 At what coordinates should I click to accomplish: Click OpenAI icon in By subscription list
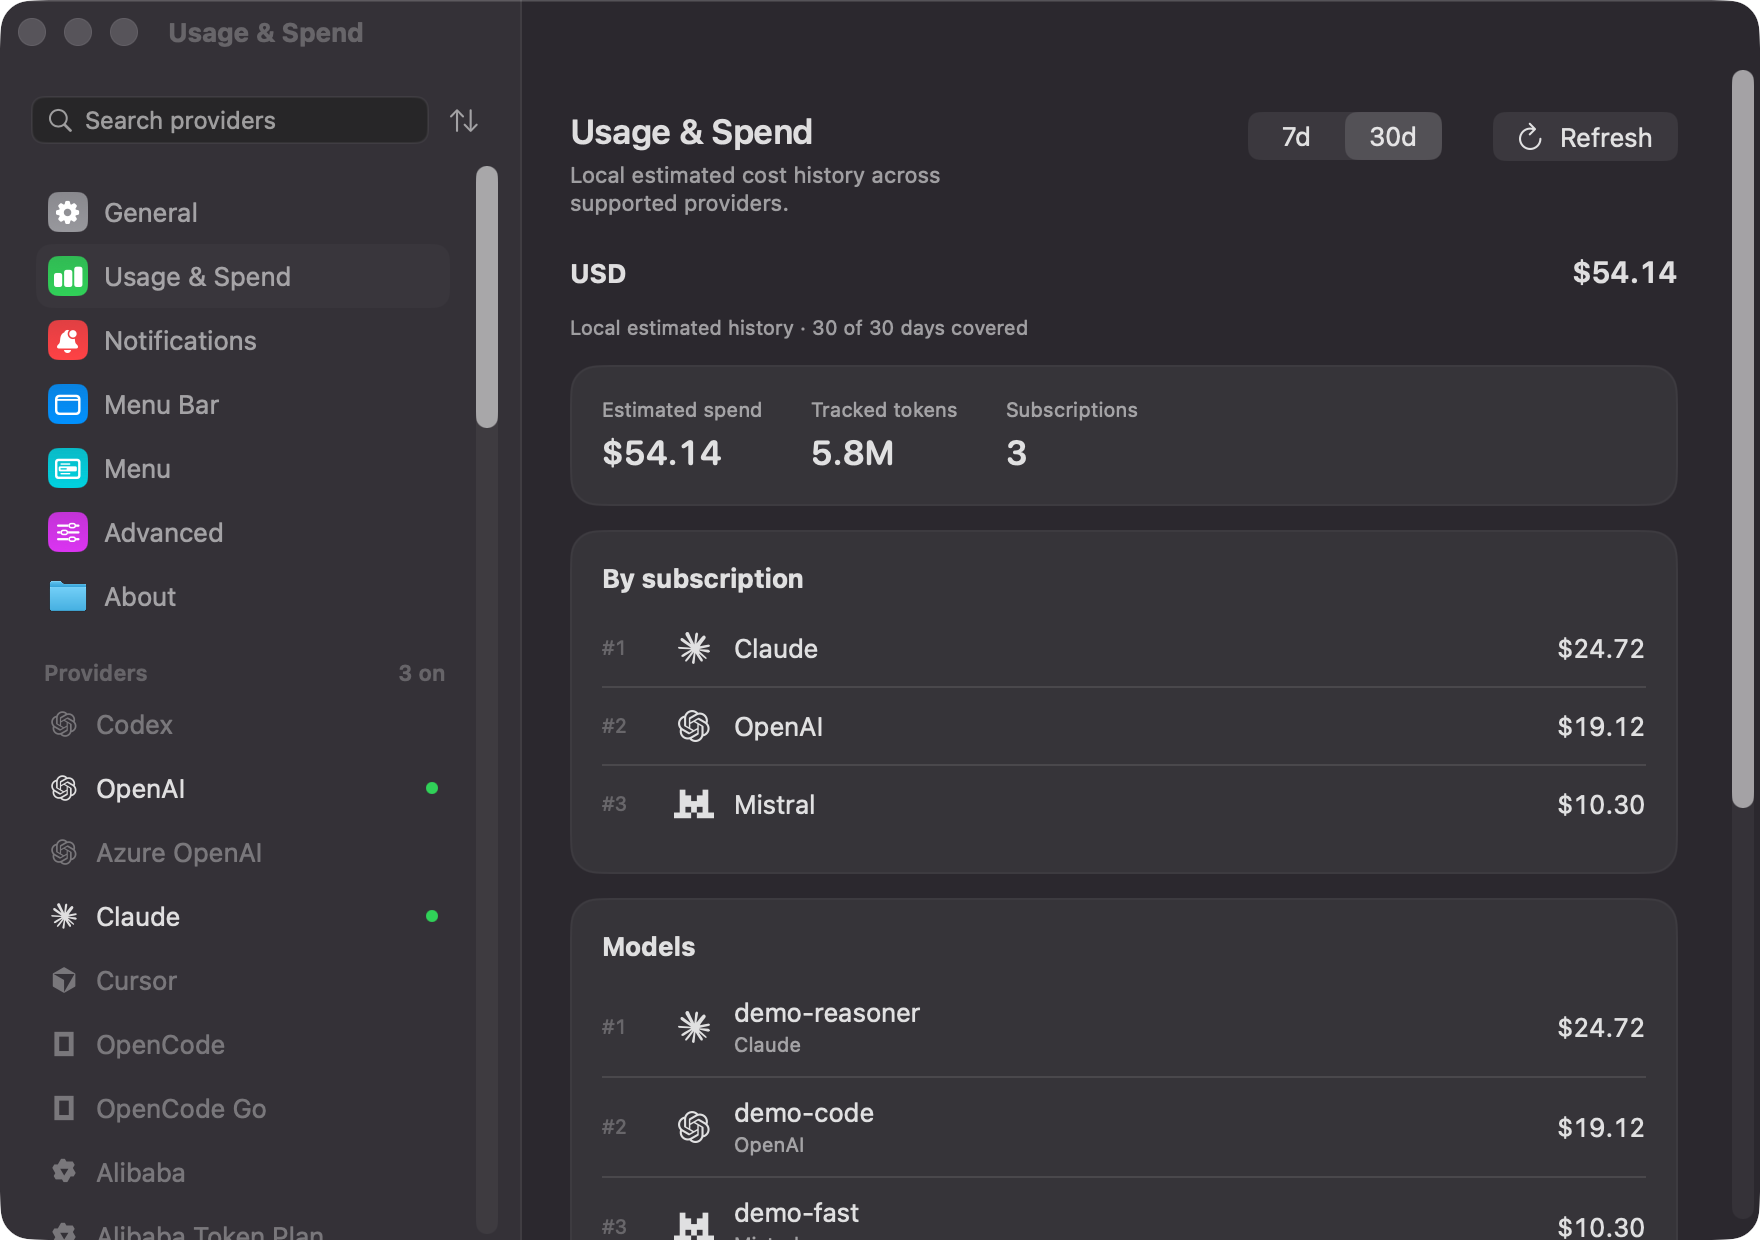694,726
